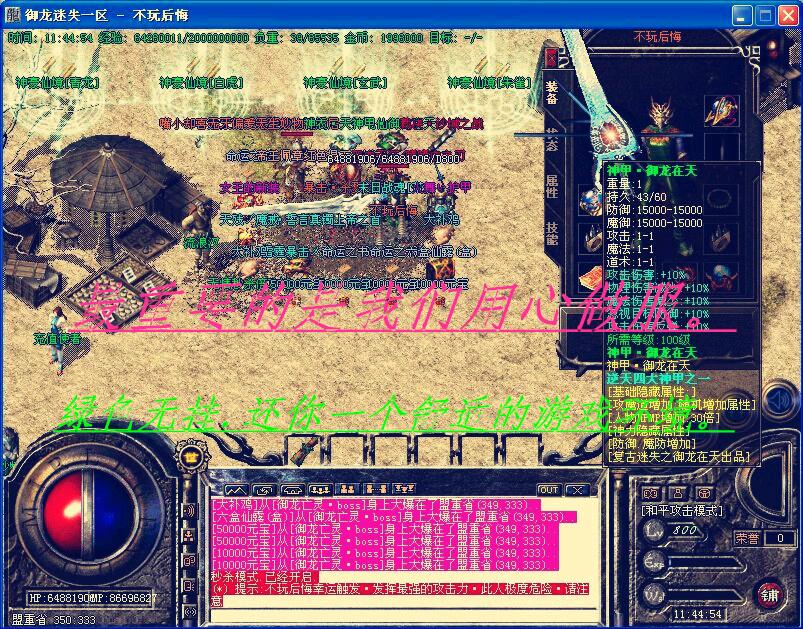Click the two-people friends icon in chat toolbar
This screenshot has height=629, width=803.
(x=348, y=490)
